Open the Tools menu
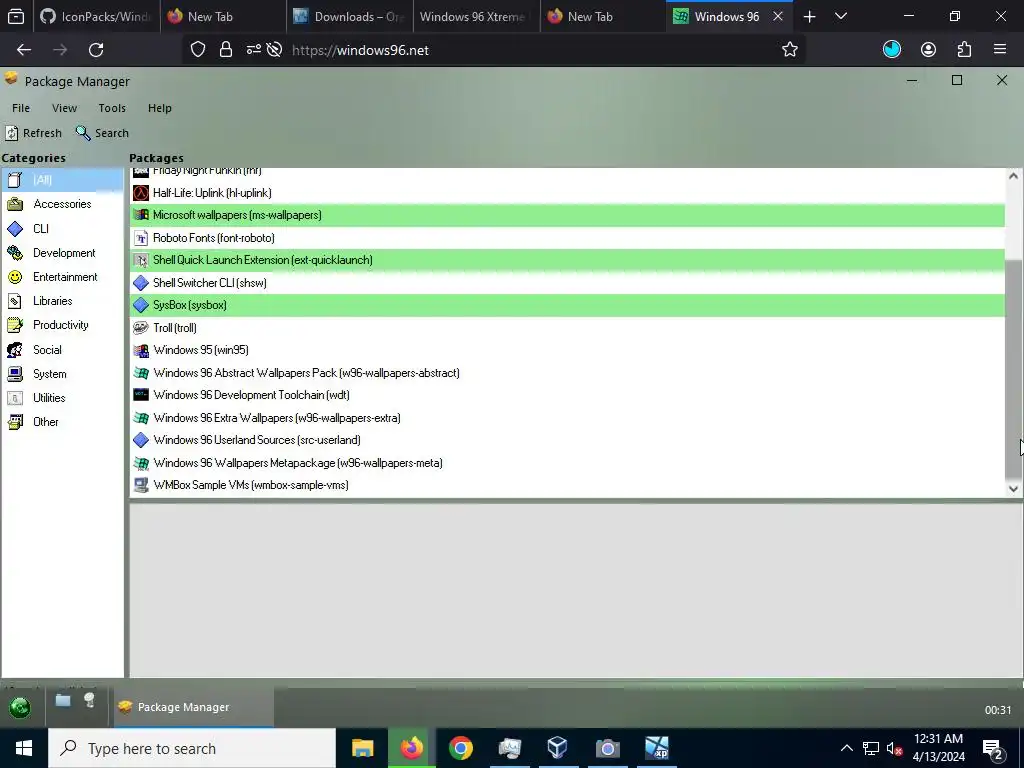The height and width of the screenshot is (768, 1024). tap(112, 108)
